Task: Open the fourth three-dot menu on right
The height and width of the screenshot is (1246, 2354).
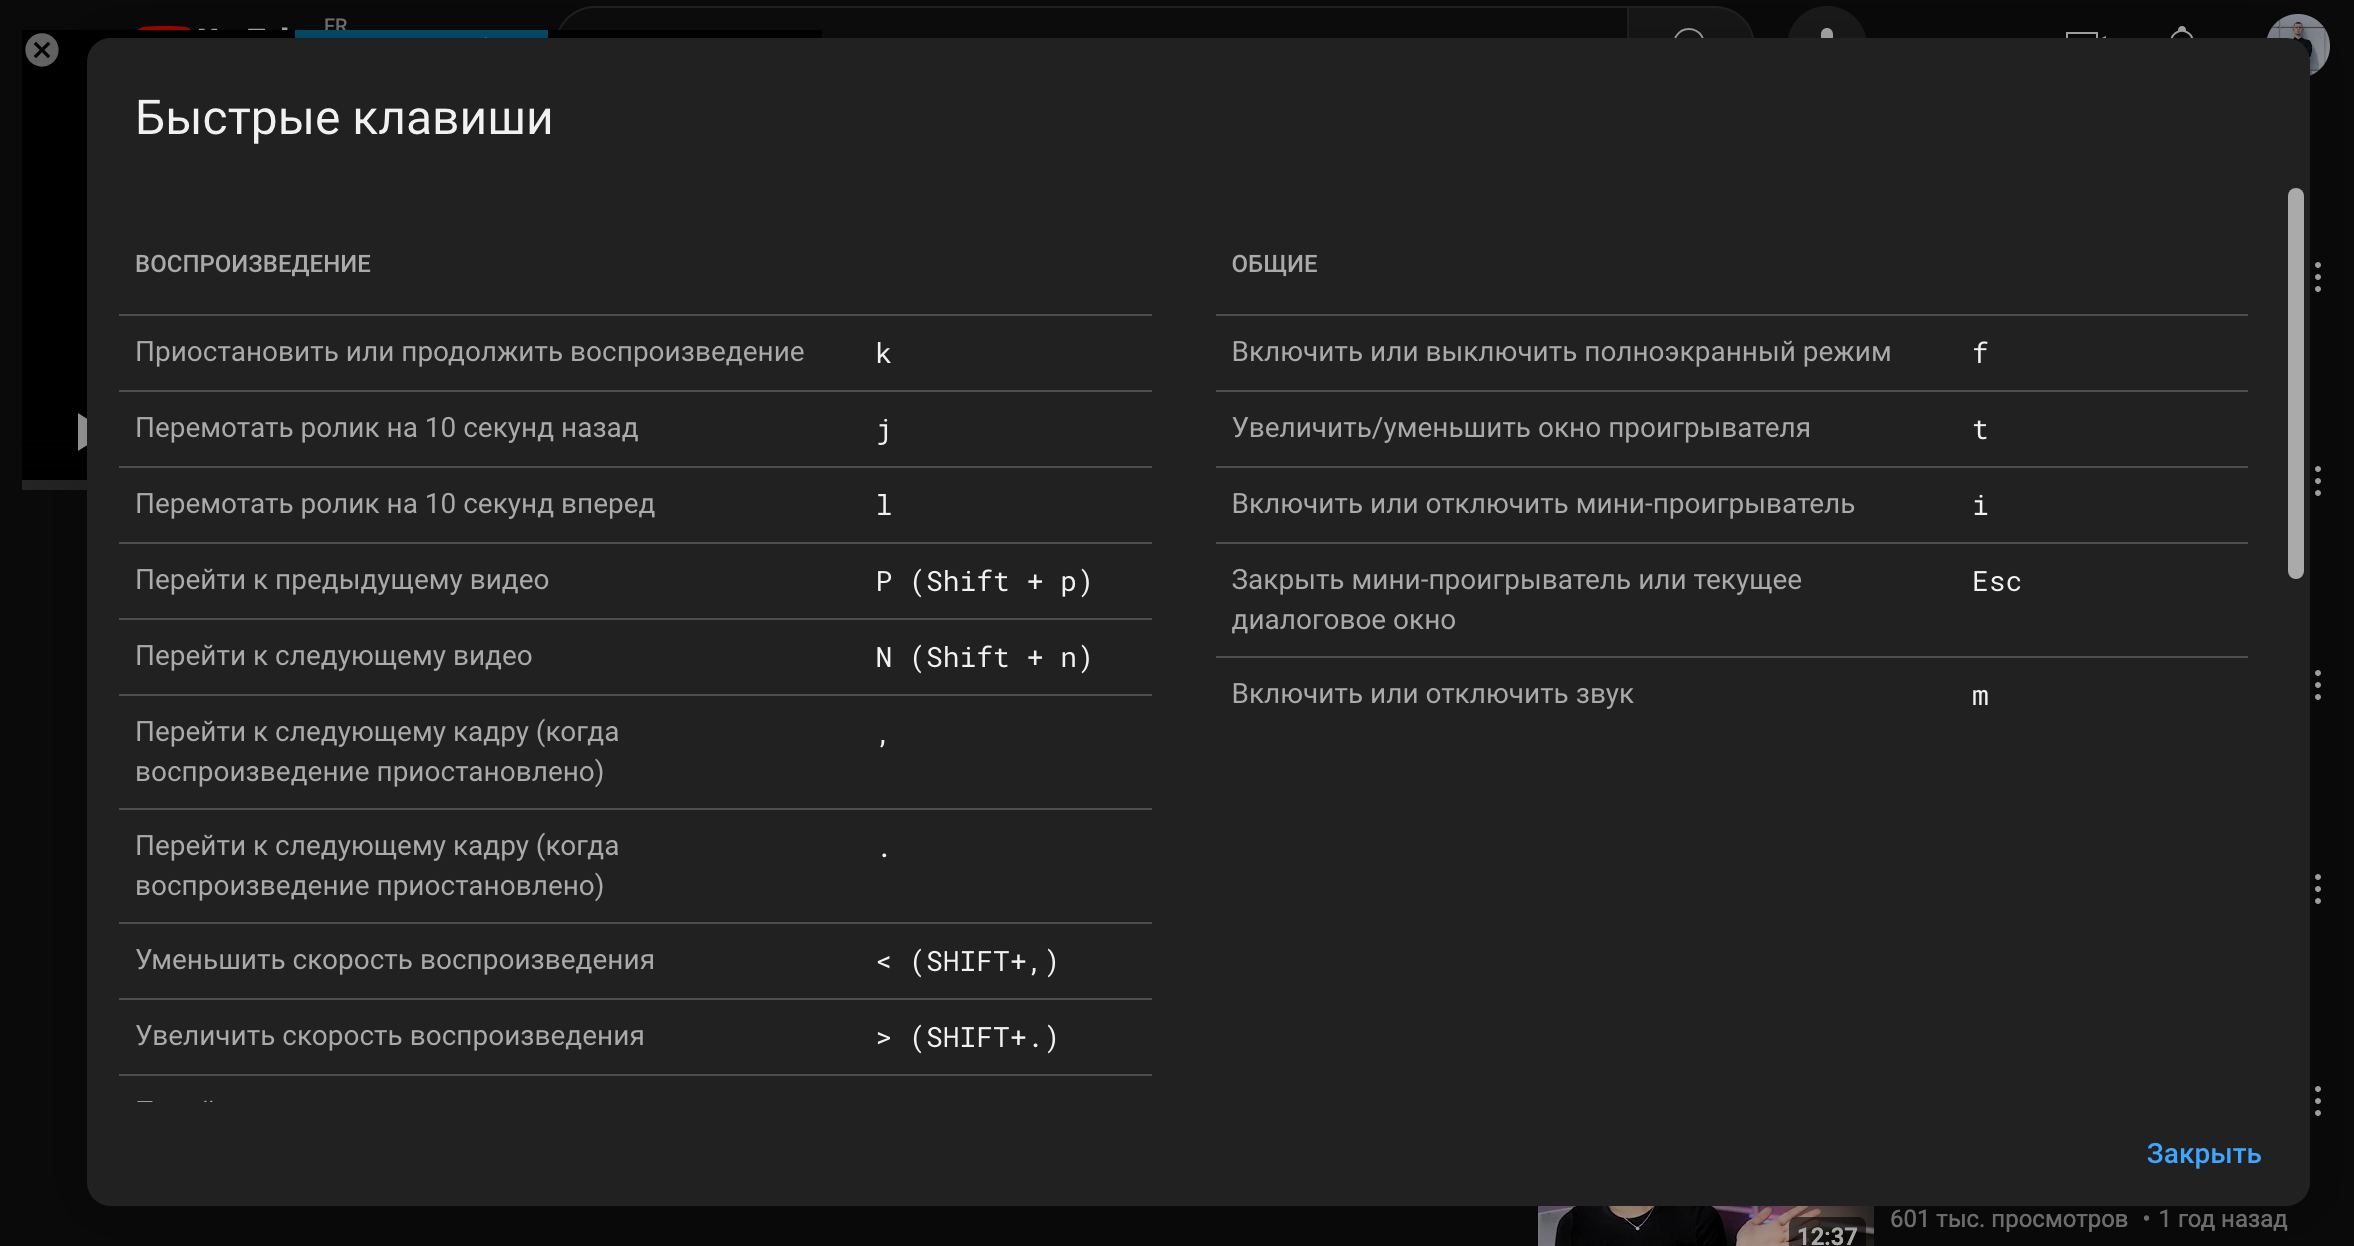Action: 2317,889
